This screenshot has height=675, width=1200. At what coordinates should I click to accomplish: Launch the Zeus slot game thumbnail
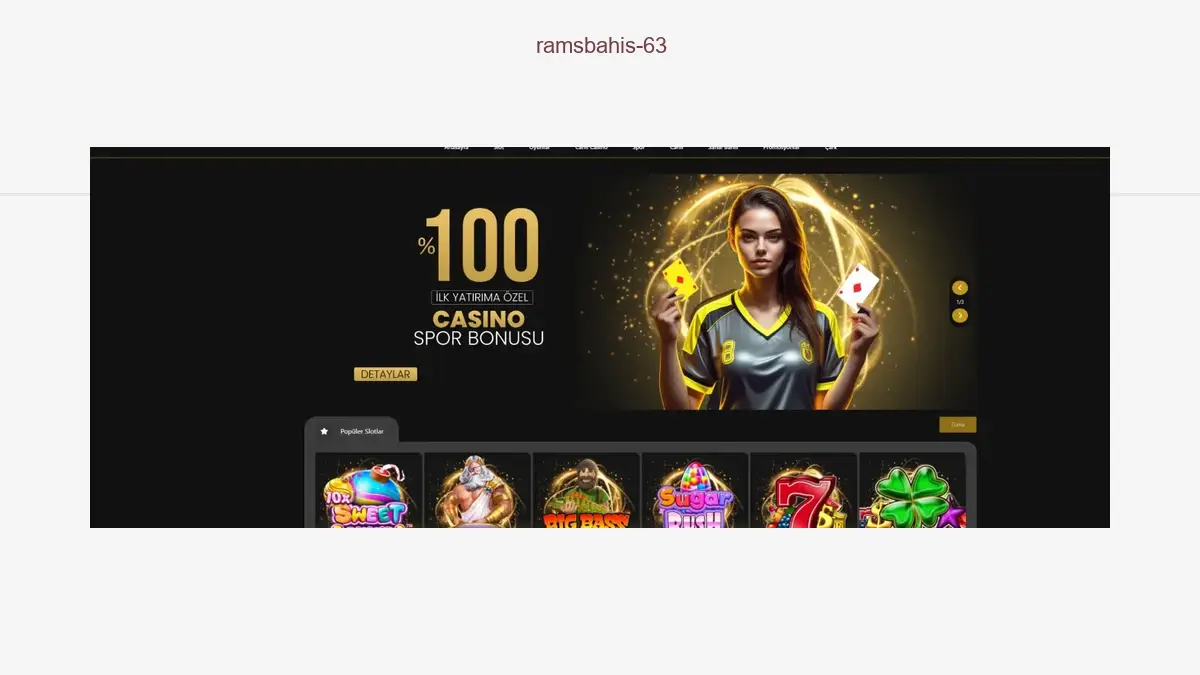tap(477, 491)
